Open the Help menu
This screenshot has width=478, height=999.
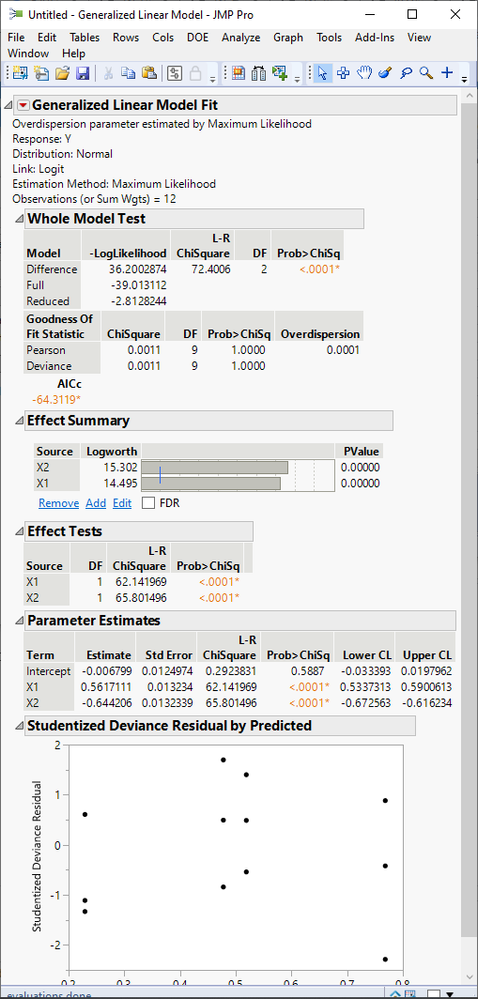(x=74, y=54)
